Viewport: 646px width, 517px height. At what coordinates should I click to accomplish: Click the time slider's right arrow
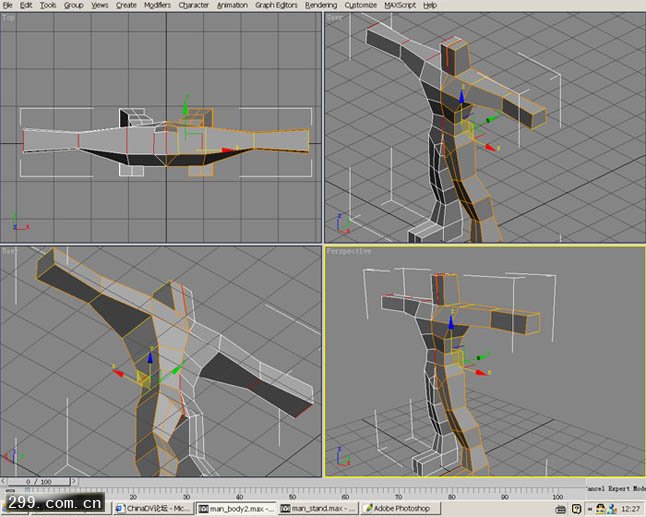coord(74,481)
